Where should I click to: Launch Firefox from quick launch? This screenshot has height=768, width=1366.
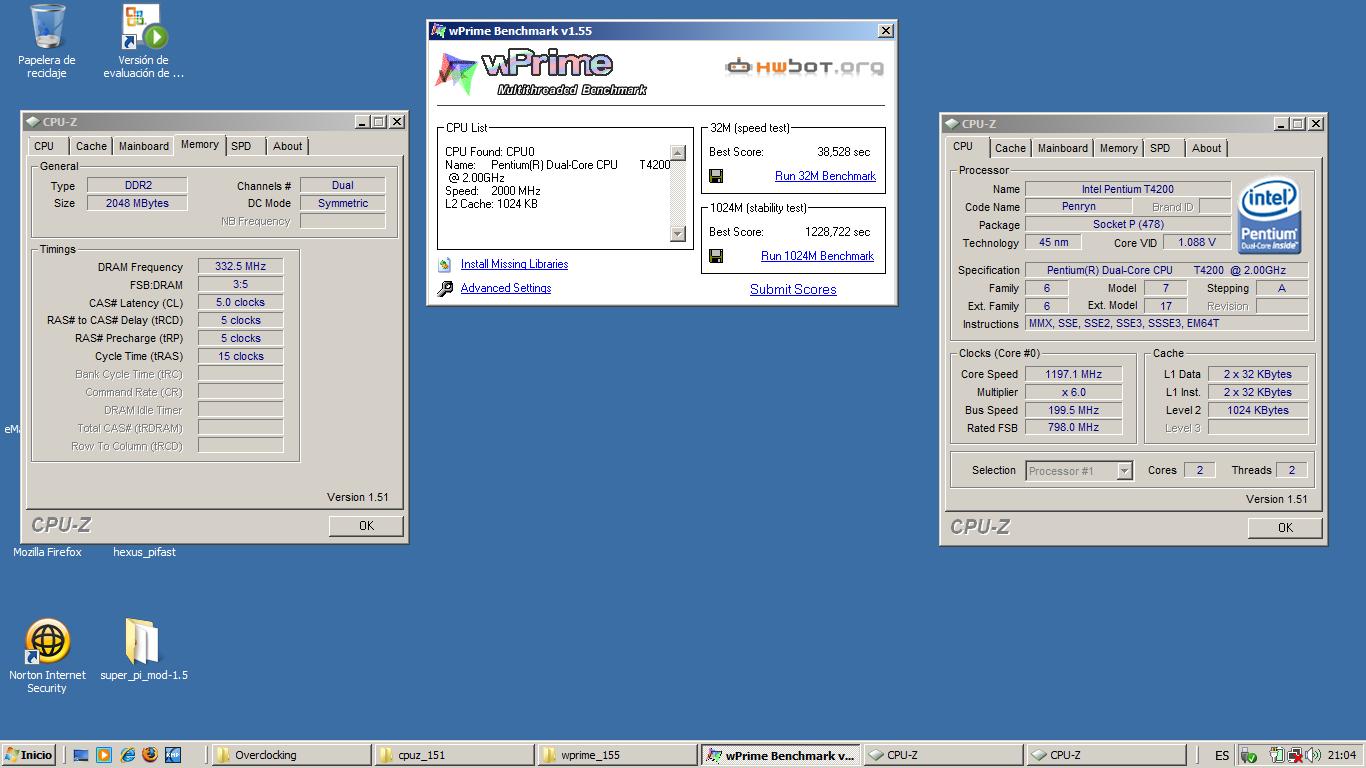click(150, 755)
